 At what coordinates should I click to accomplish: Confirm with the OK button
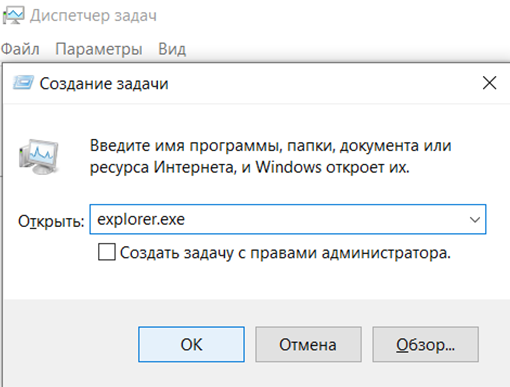pos(191,344)
